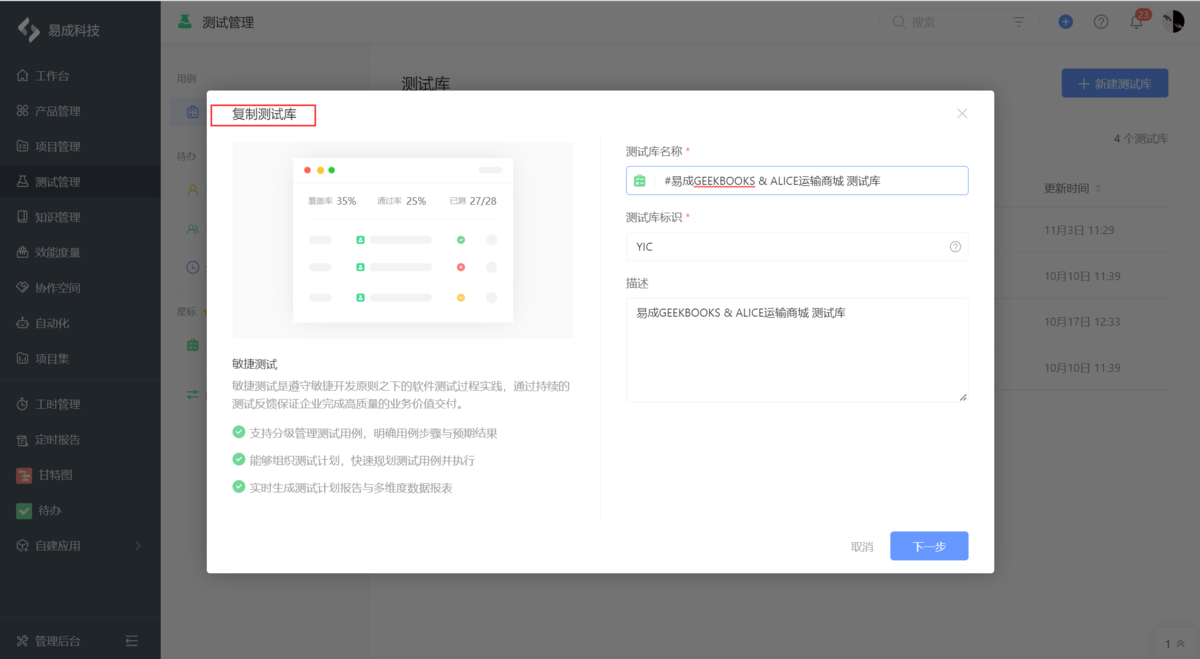
Task: Click the help question mark icon
Action: pyautogui.click(x=1101, y=21)
